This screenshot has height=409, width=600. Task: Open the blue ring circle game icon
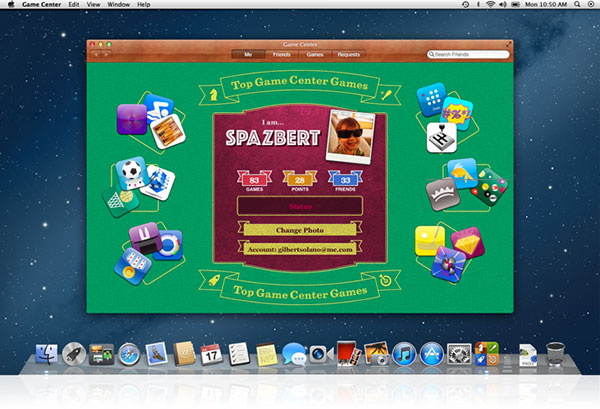[169, 245]
